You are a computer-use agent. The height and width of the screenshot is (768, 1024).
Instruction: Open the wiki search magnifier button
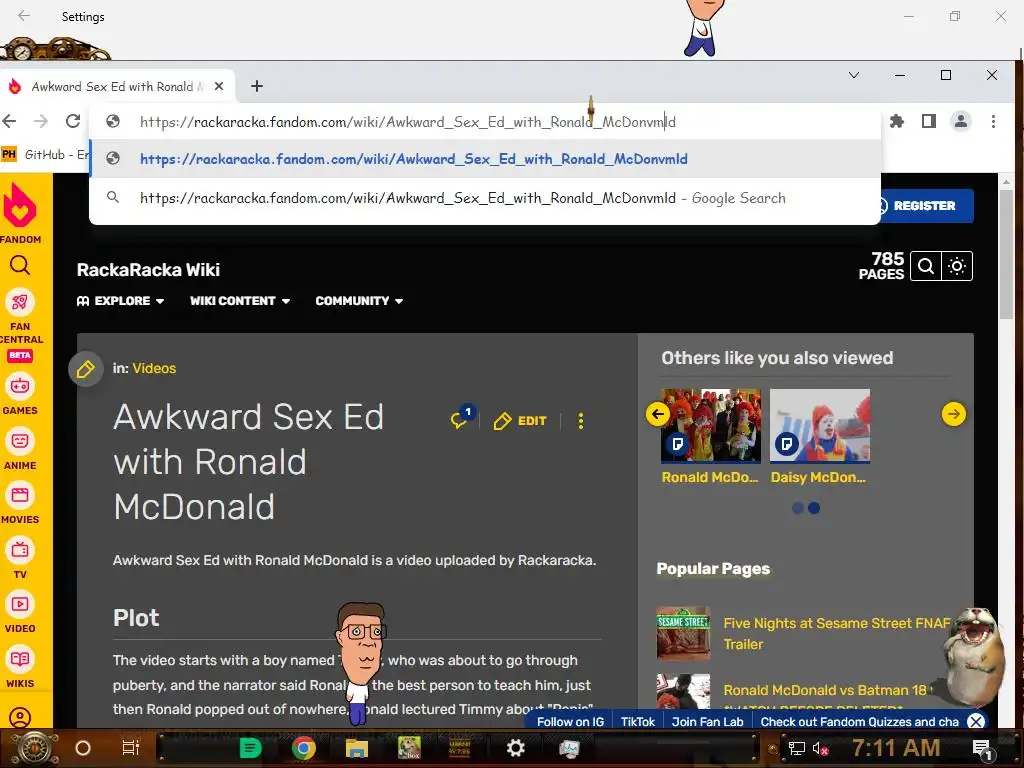925,266
